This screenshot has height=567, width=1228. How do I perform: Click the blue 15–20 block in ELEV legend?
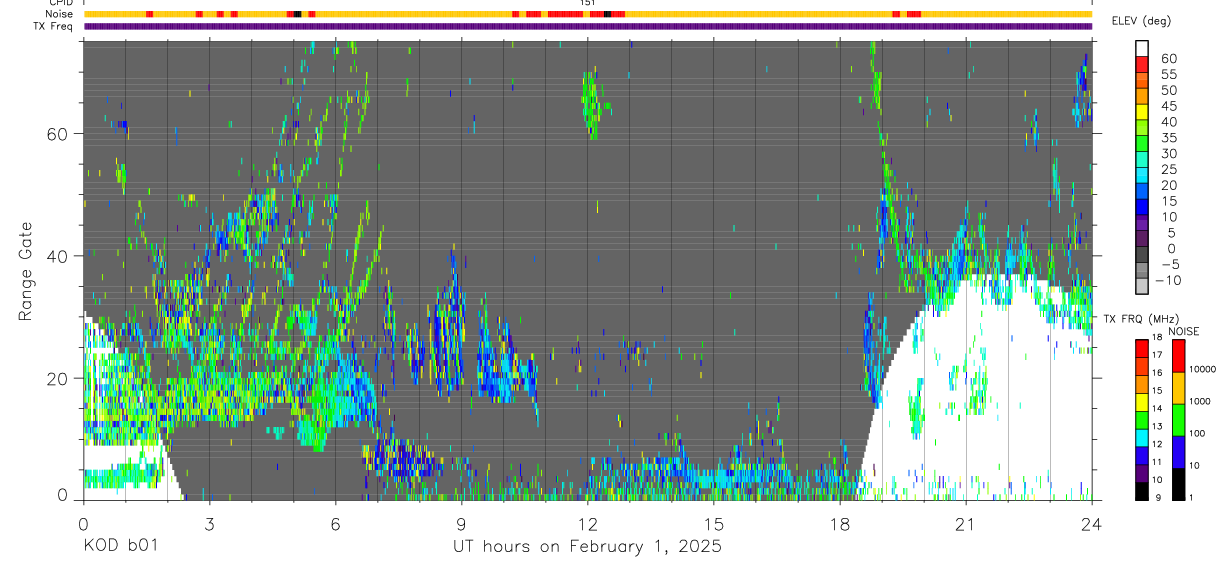click(1142, 192)
